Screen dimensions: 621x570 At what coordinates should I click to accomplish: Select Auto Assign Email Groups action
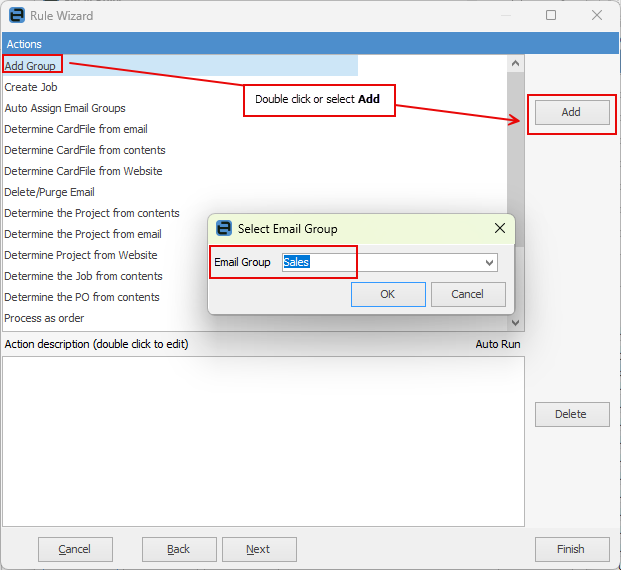(65, 108)
